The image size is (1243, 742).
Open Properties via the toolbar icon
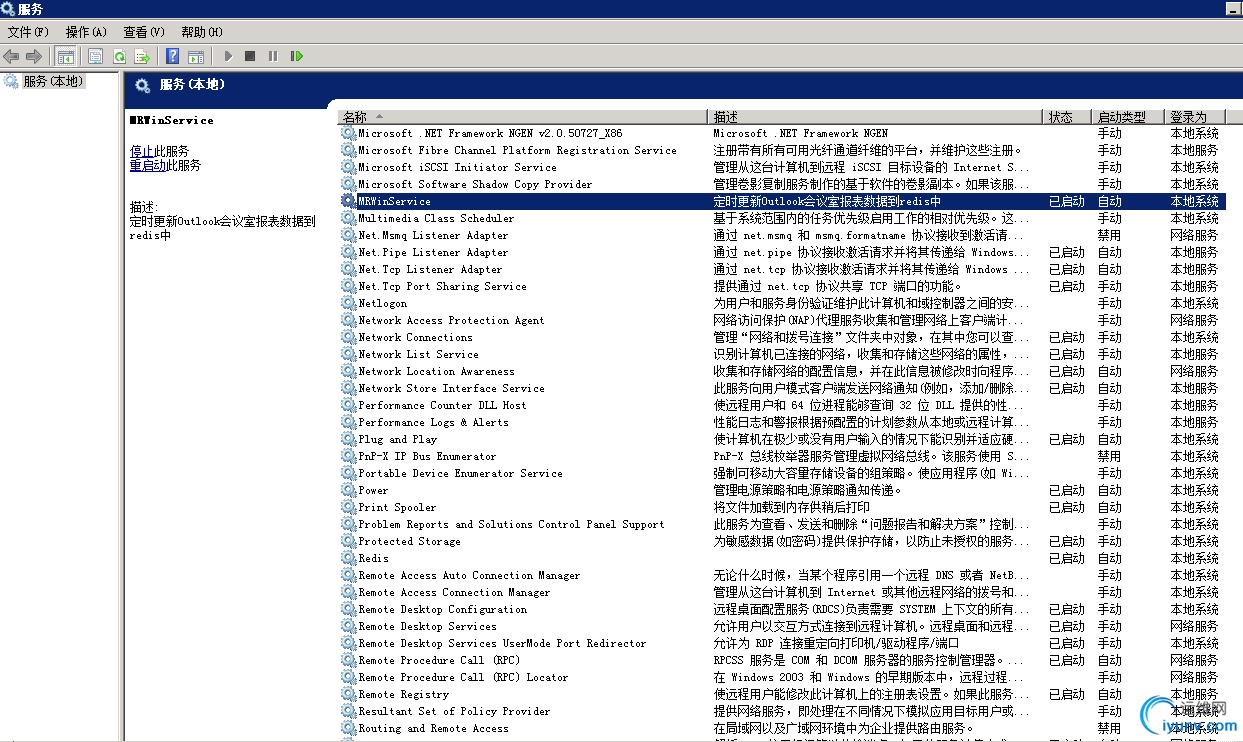(x=96, y=57)
